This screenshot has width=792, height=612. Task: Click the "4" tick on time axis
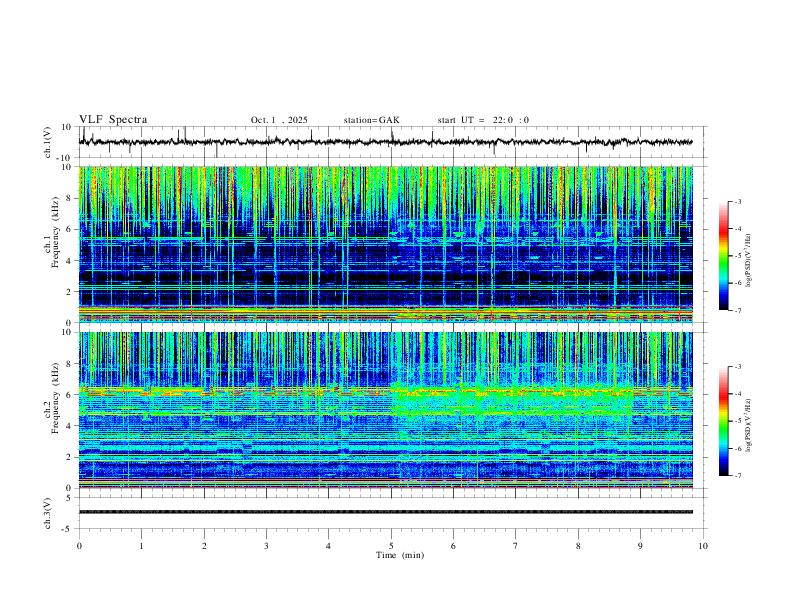(328, 546)
